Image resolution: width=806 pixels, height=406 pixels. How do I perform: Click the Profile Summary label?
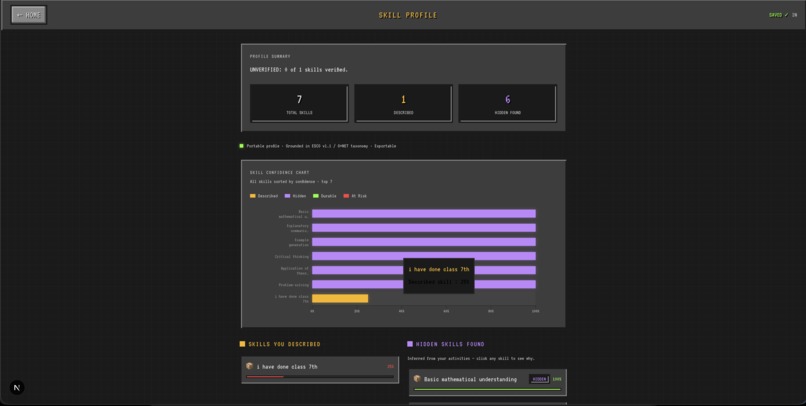pos(270,57)
